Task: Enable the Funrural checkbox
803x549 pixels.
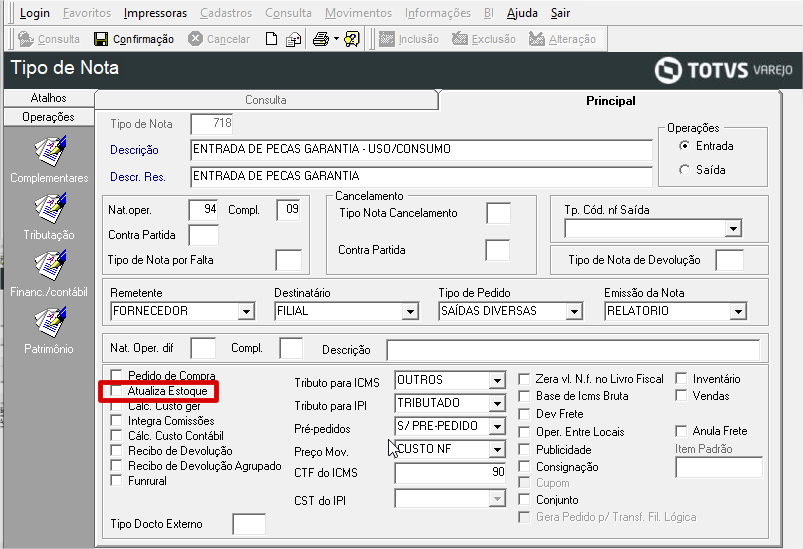Action: [x=117, y=480]
